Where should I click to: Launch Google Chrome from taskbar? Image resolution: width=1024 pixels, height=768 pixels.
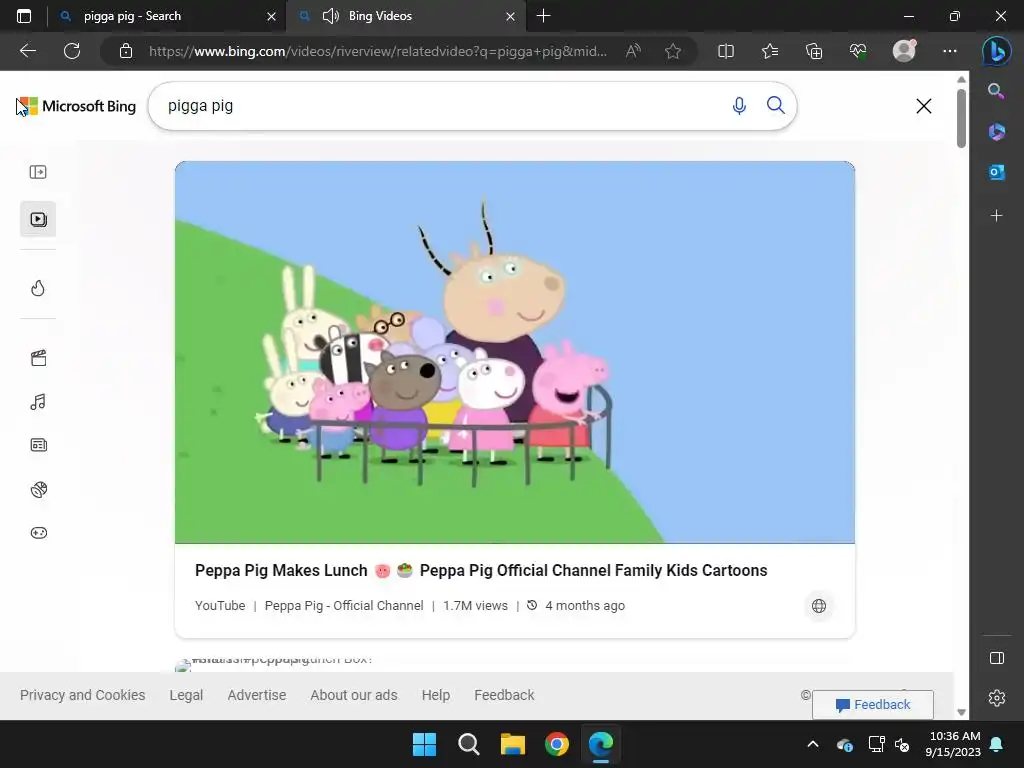(x=557, y=744)
